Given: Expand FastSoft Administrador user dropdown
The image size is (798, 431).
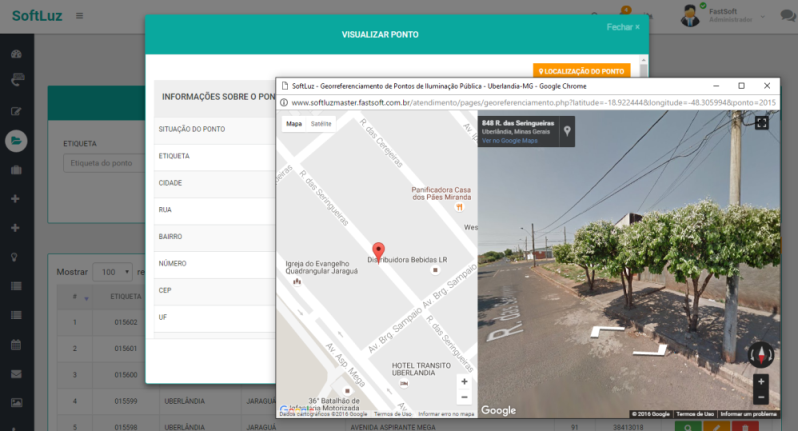Looking at the screenshot, I should click(762, 16).
